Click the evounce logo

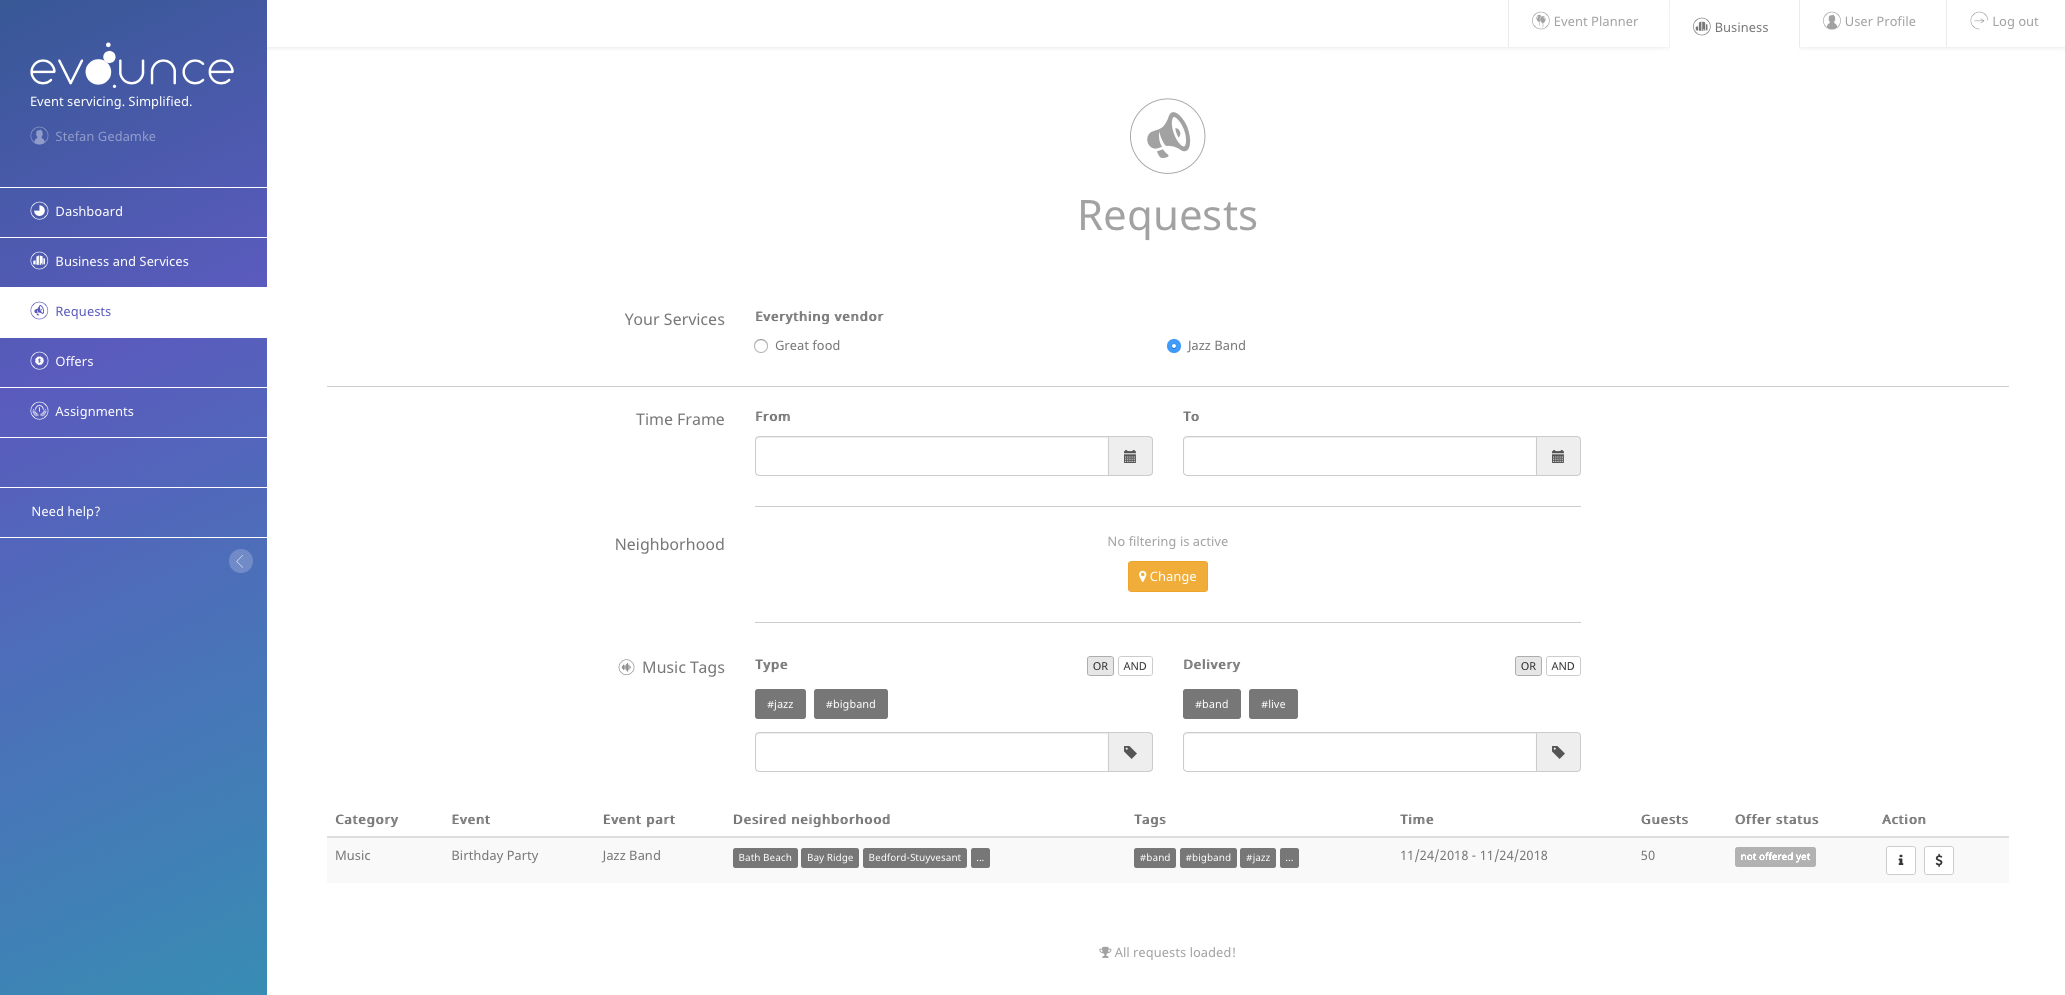[132, 66]
